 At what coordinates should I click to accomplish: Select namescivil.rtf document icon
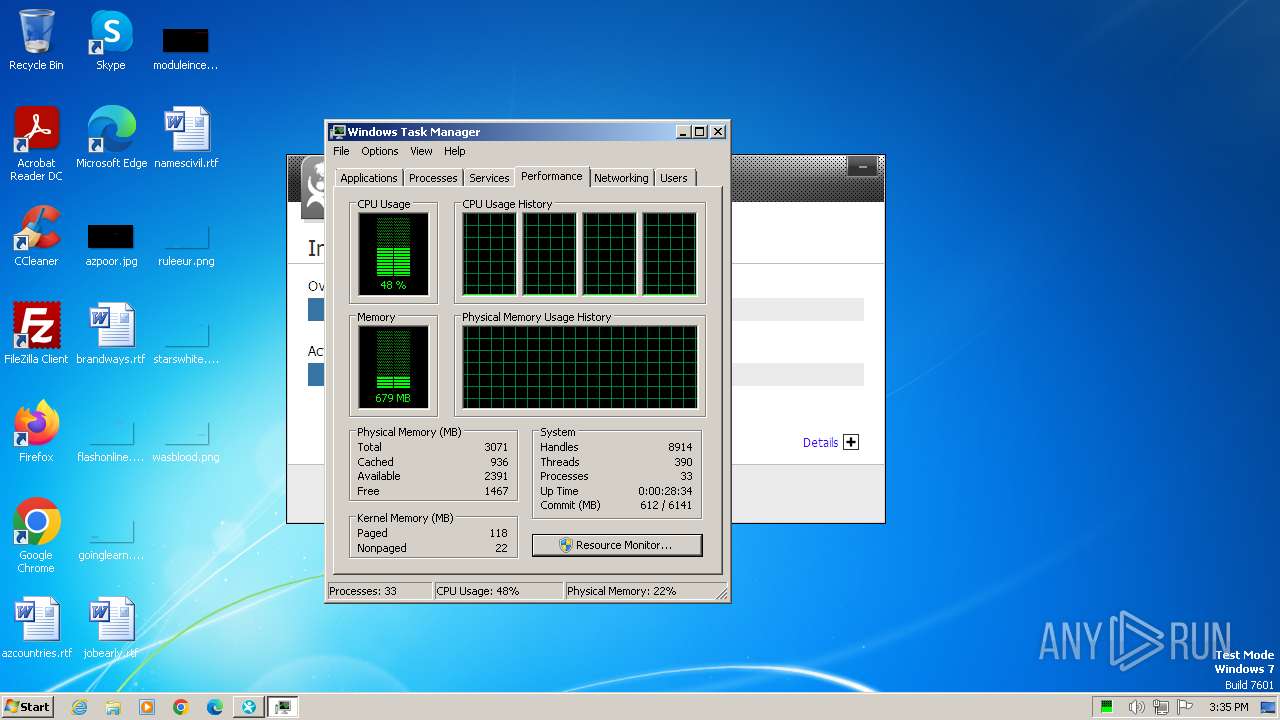(186, 138)
